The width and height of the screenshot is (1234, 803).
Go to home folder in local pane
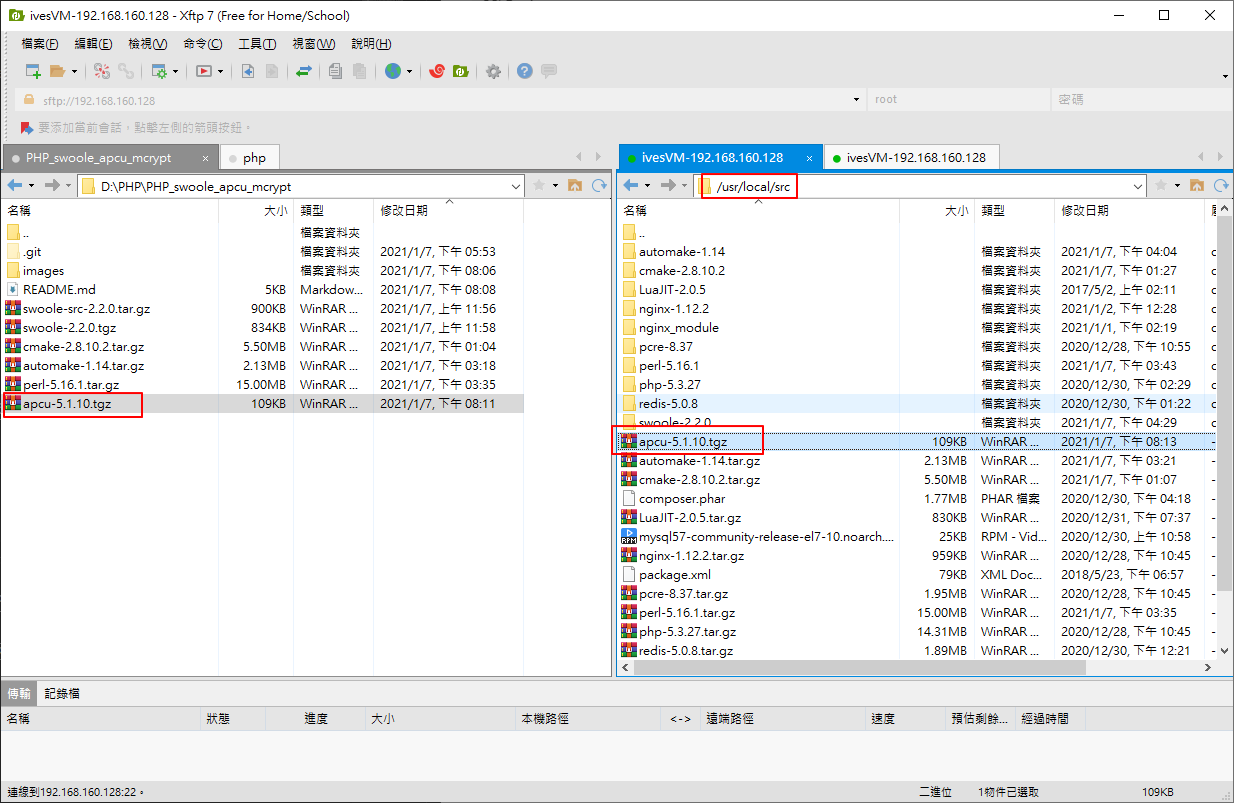[575, 186]
